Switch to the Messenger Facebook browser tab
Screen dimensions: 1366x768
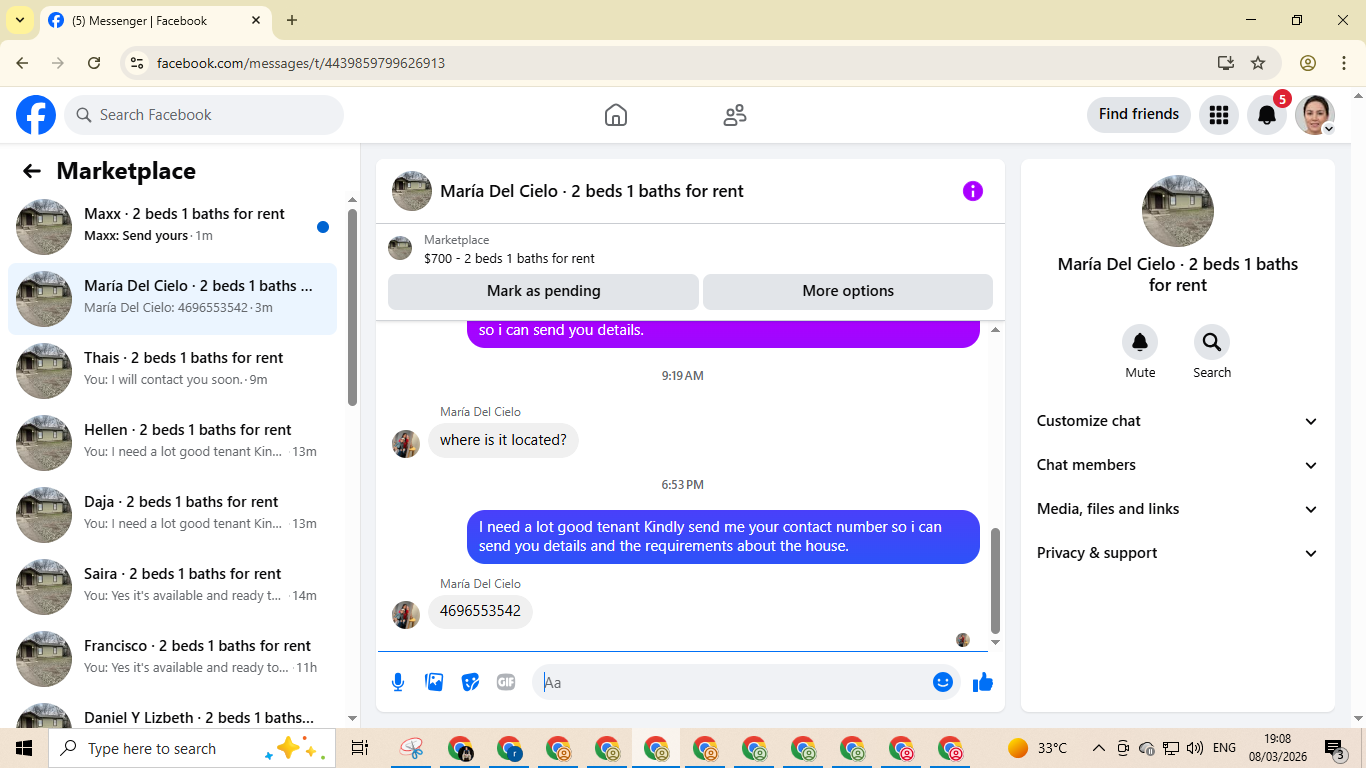click(x=155, y=20)
